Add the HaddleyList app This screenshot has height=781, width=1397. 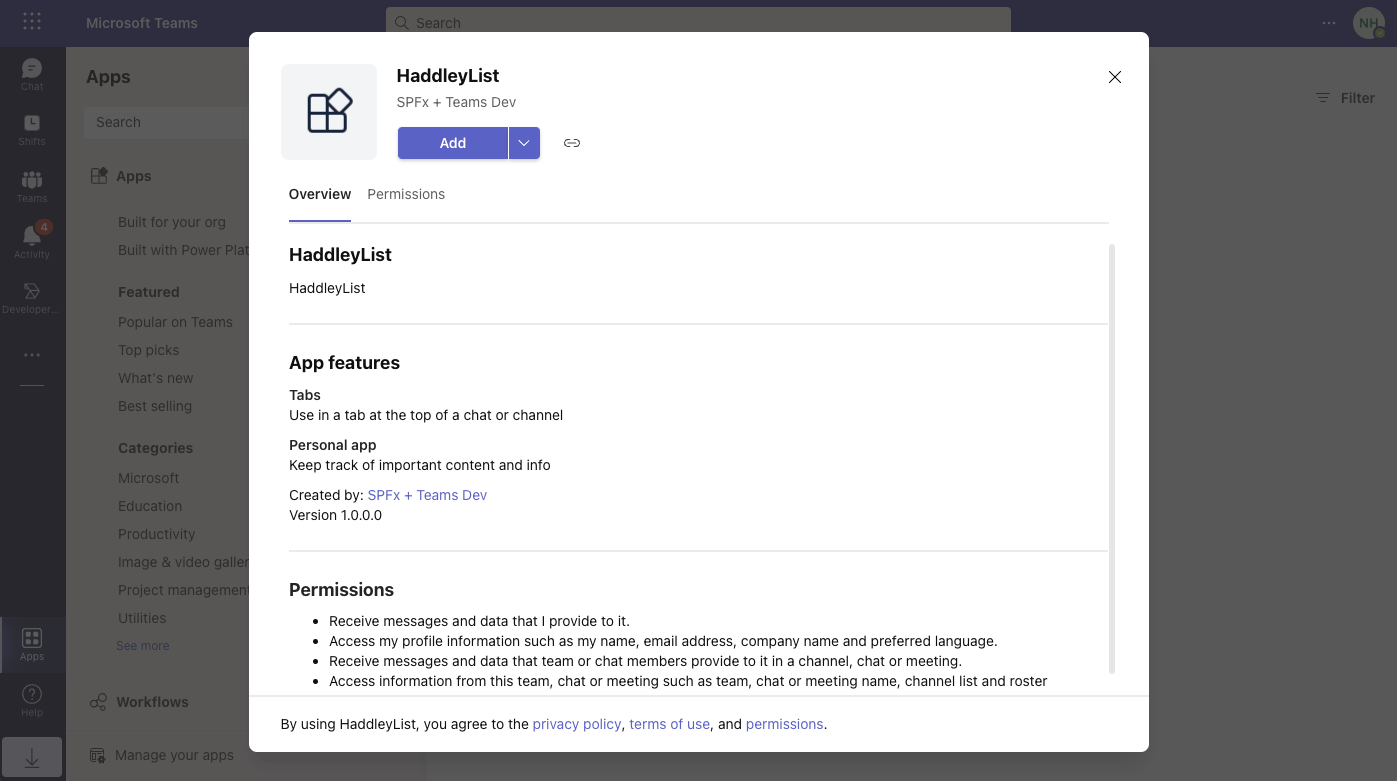click(453, 143)
